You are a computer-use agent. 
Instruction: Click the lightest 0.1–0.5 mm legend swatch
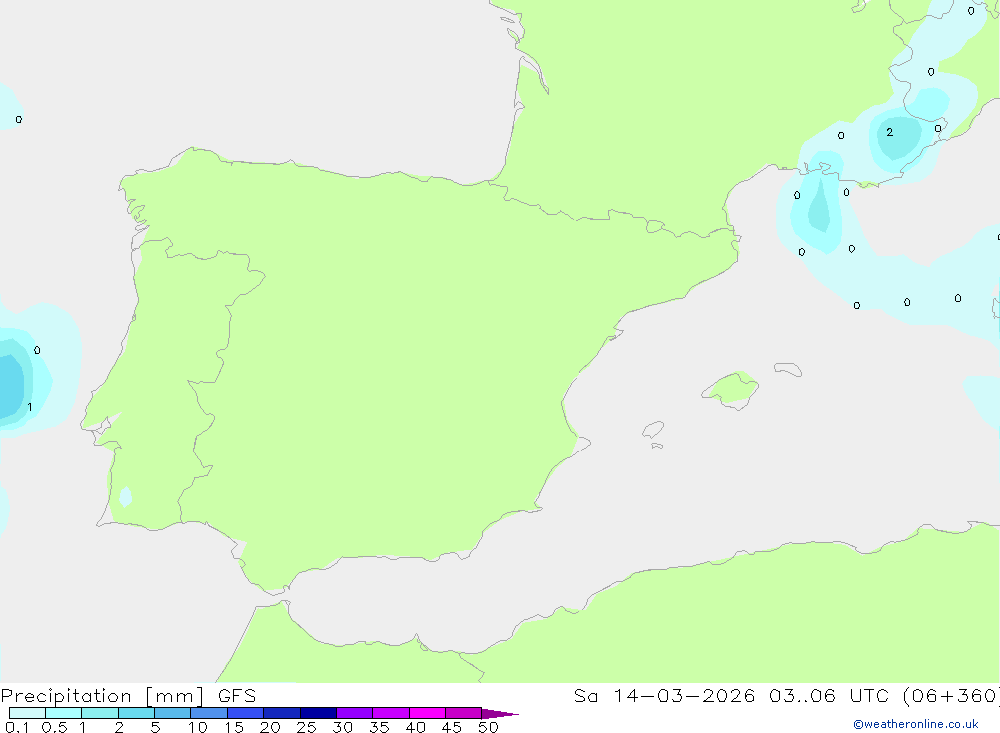pos(27,713)
